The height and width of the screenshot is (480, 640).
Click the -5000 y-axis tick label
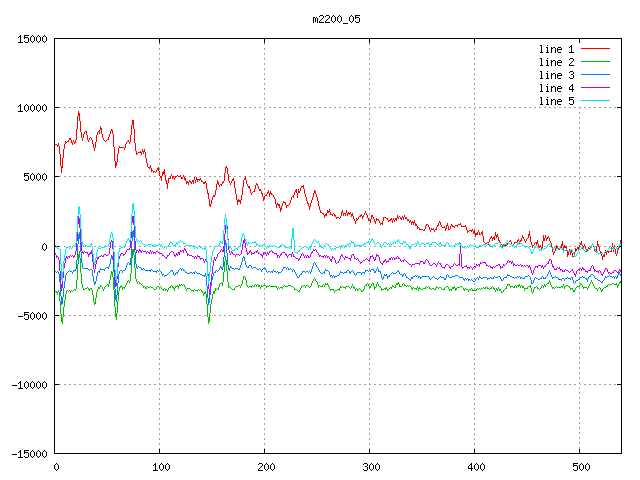pyautogui.click(x=32, y=315)
